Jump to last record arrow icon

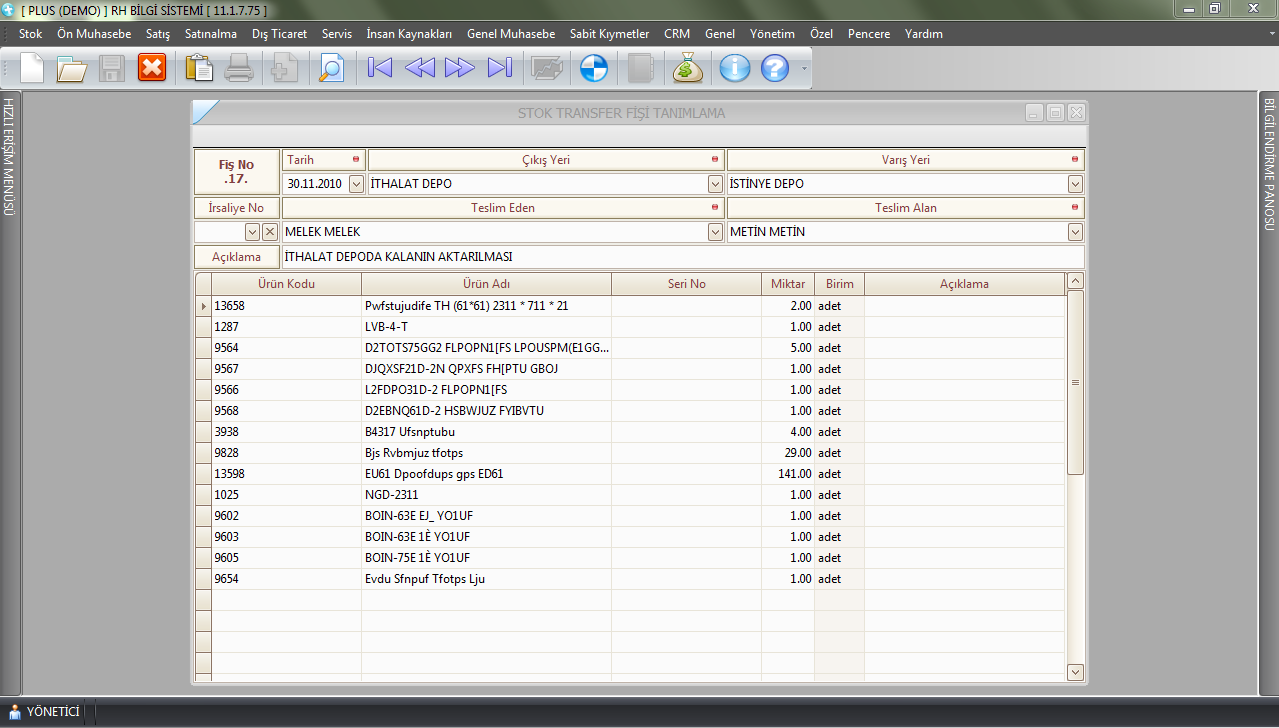pyautogui.click(x=500, y=68)
